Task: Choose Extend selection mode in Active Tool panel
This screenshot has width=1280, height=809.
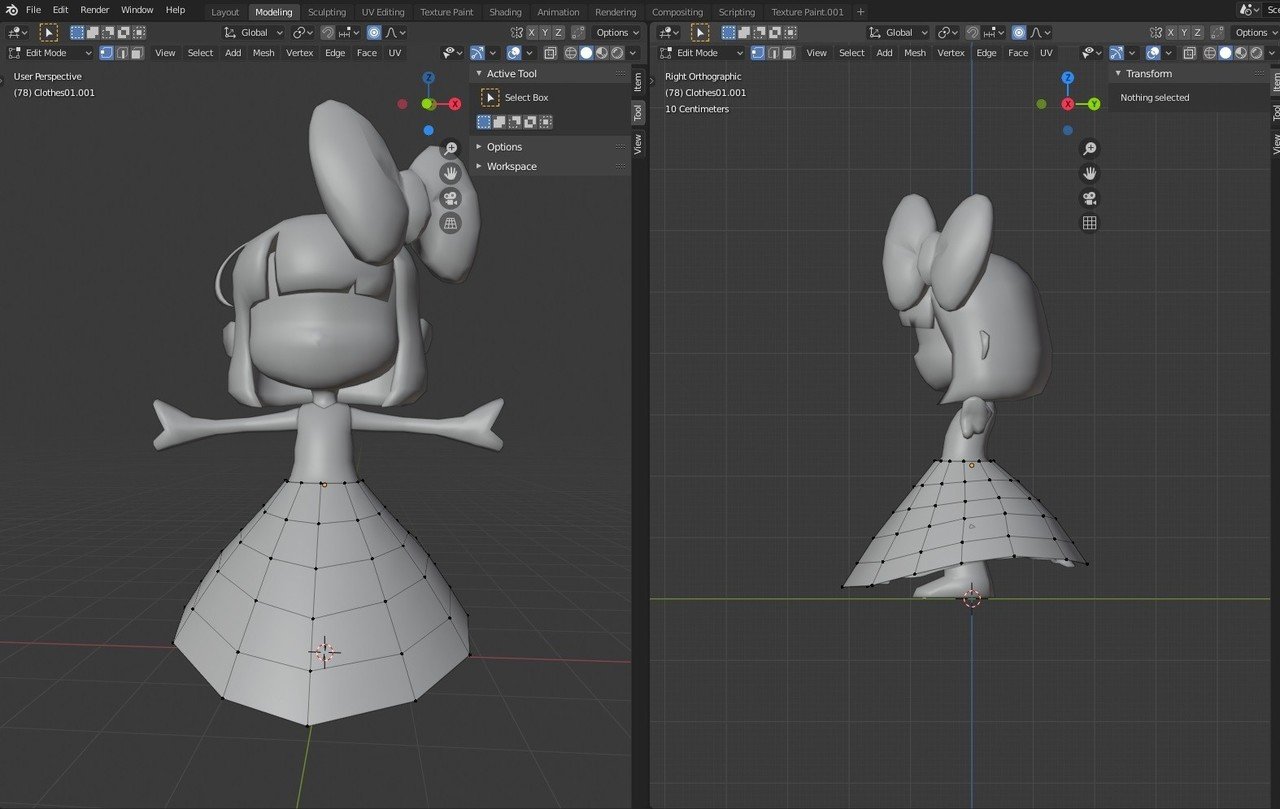Action: coord(499,122)
